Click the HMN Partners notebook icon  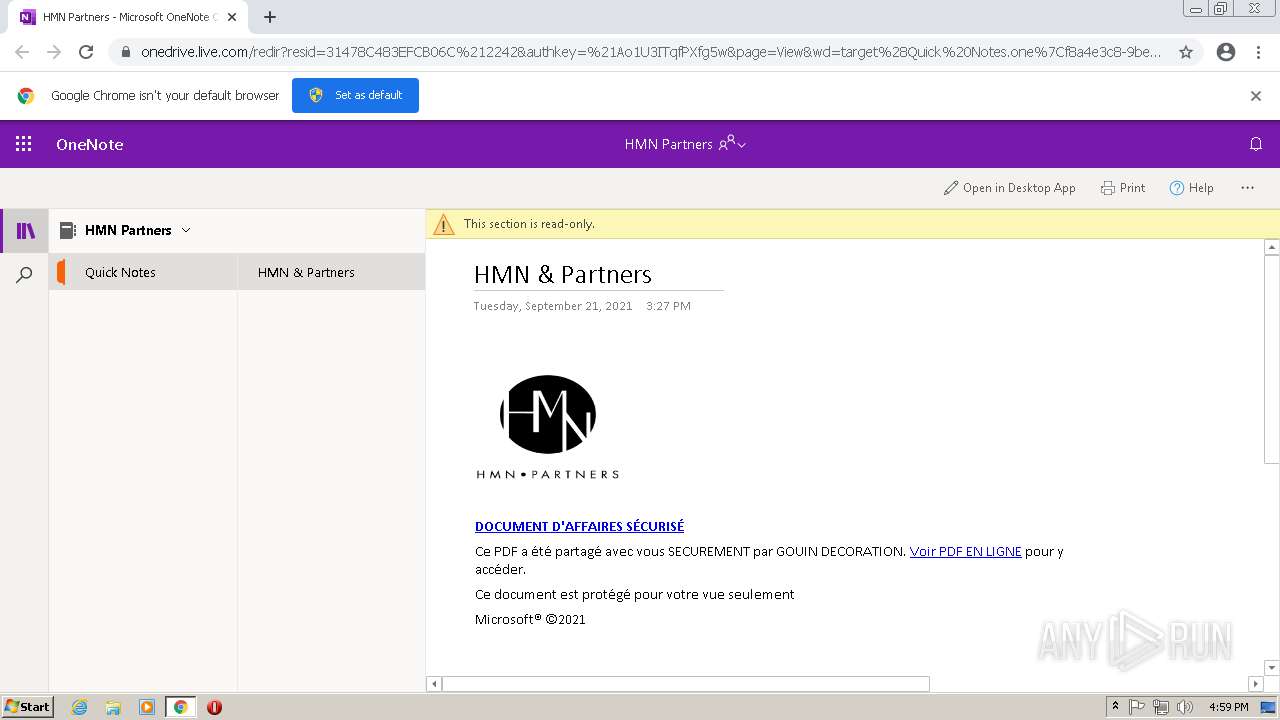pos(67,230)
